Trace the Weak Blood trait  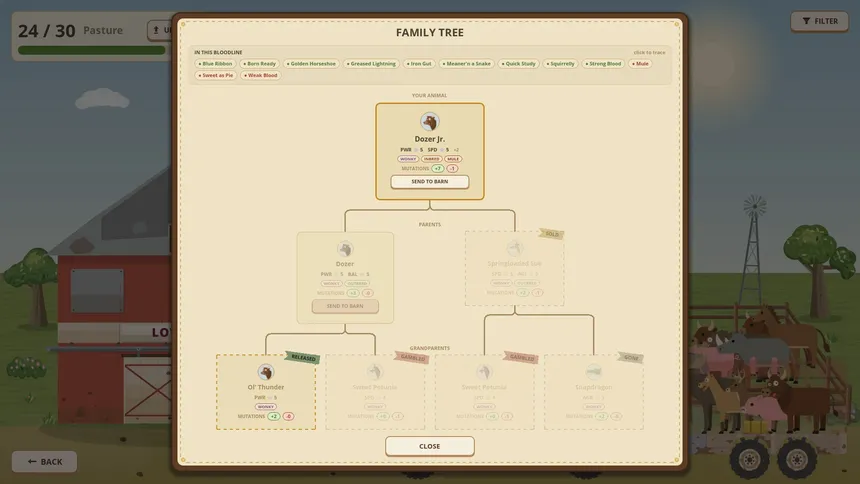point(261,75)
